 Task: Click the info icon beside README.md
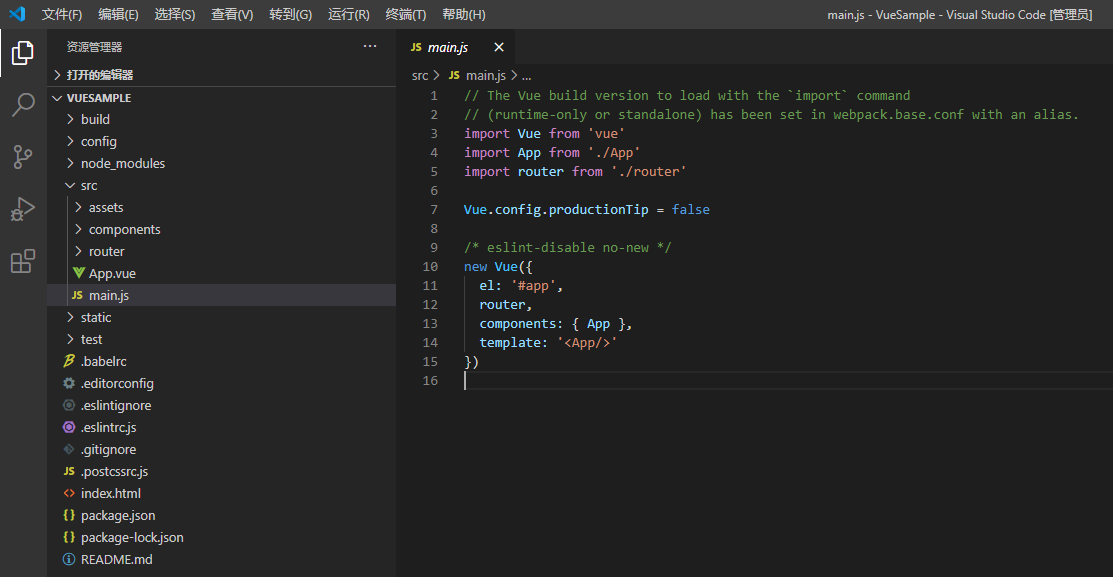[x=69, y=559]
